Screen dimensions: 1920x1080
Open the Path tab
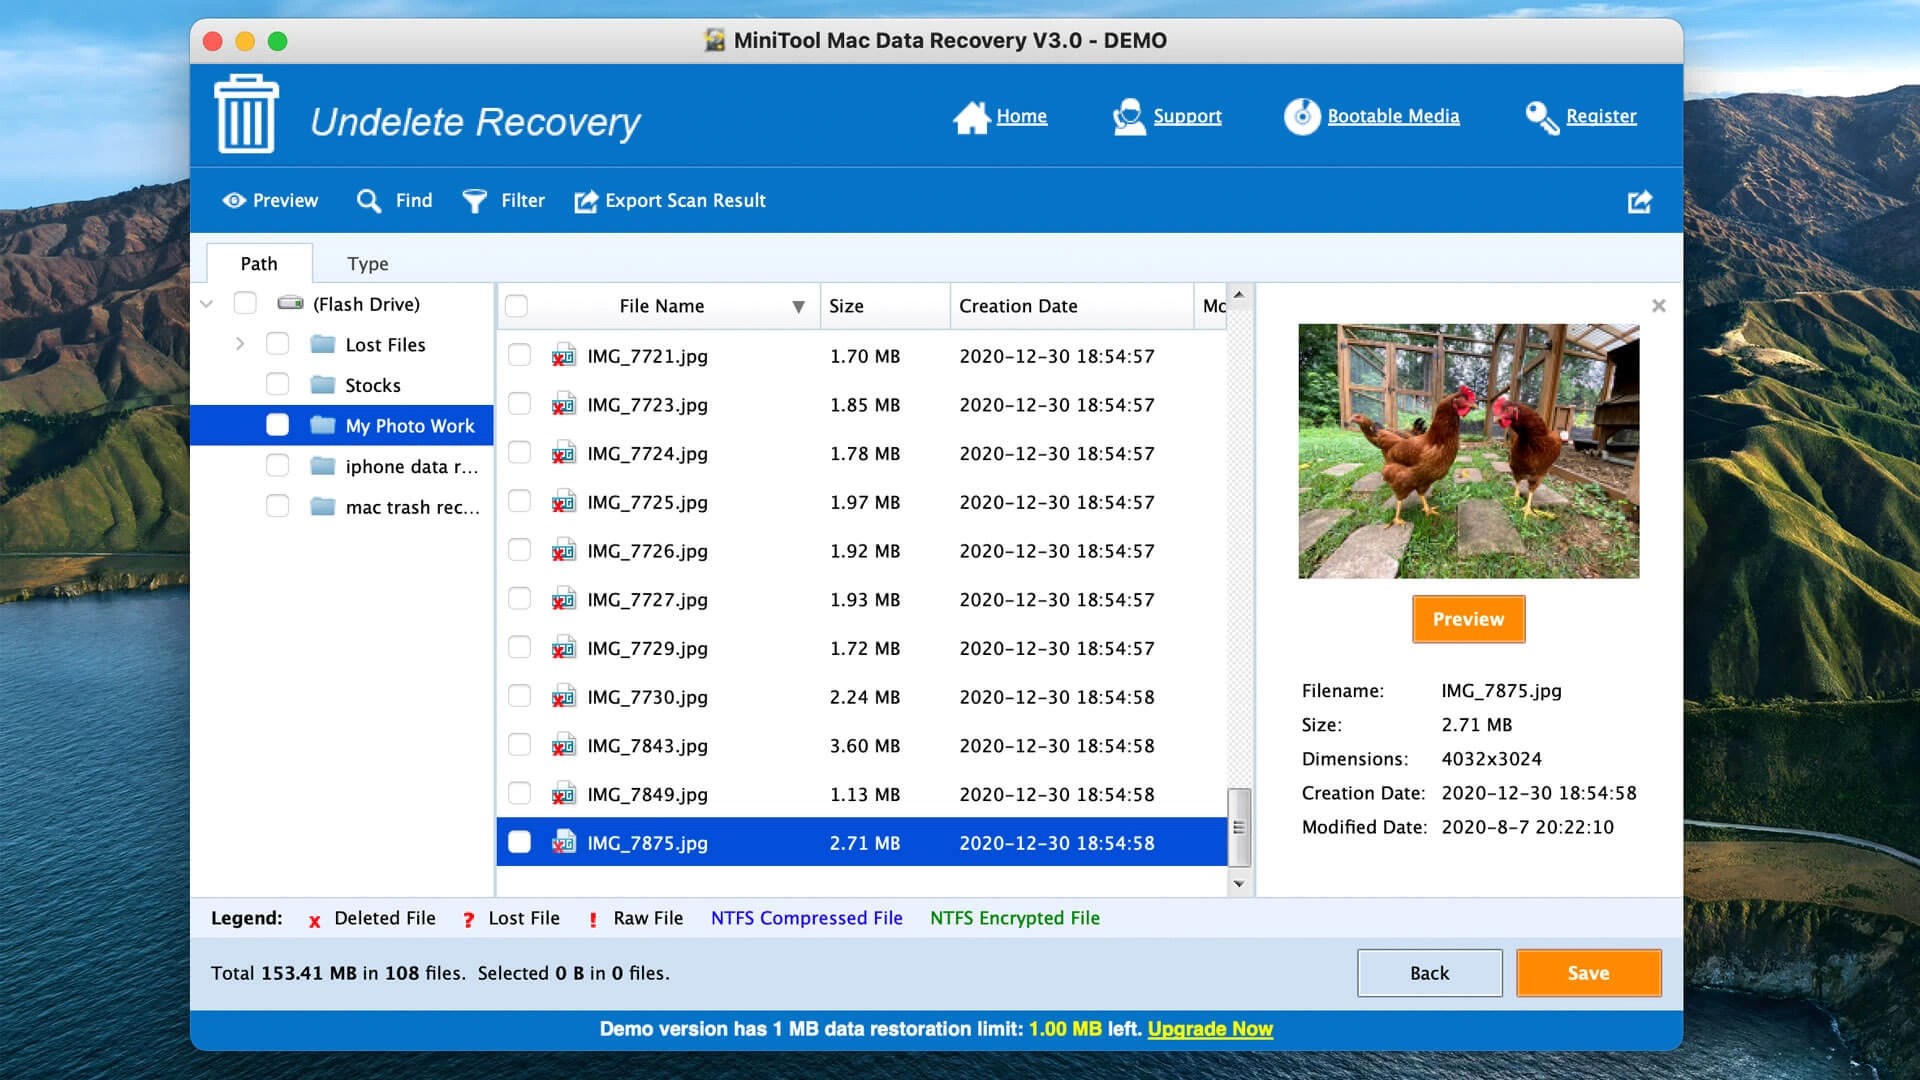coord(259,263)
